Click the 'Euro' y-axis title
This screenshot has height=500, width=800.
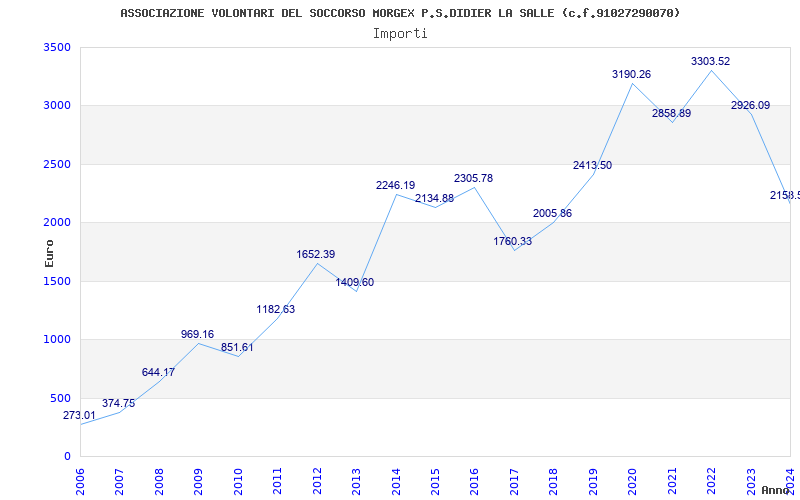(49, 254)
